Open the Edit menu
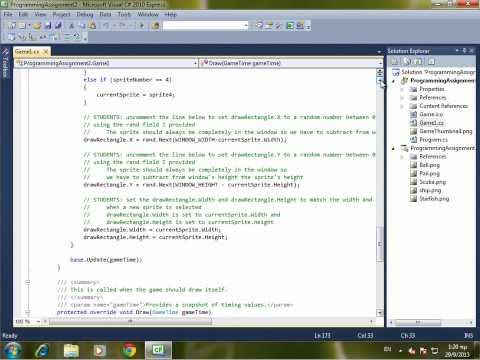Screen dimensions: 480x360 click(23, 14)
